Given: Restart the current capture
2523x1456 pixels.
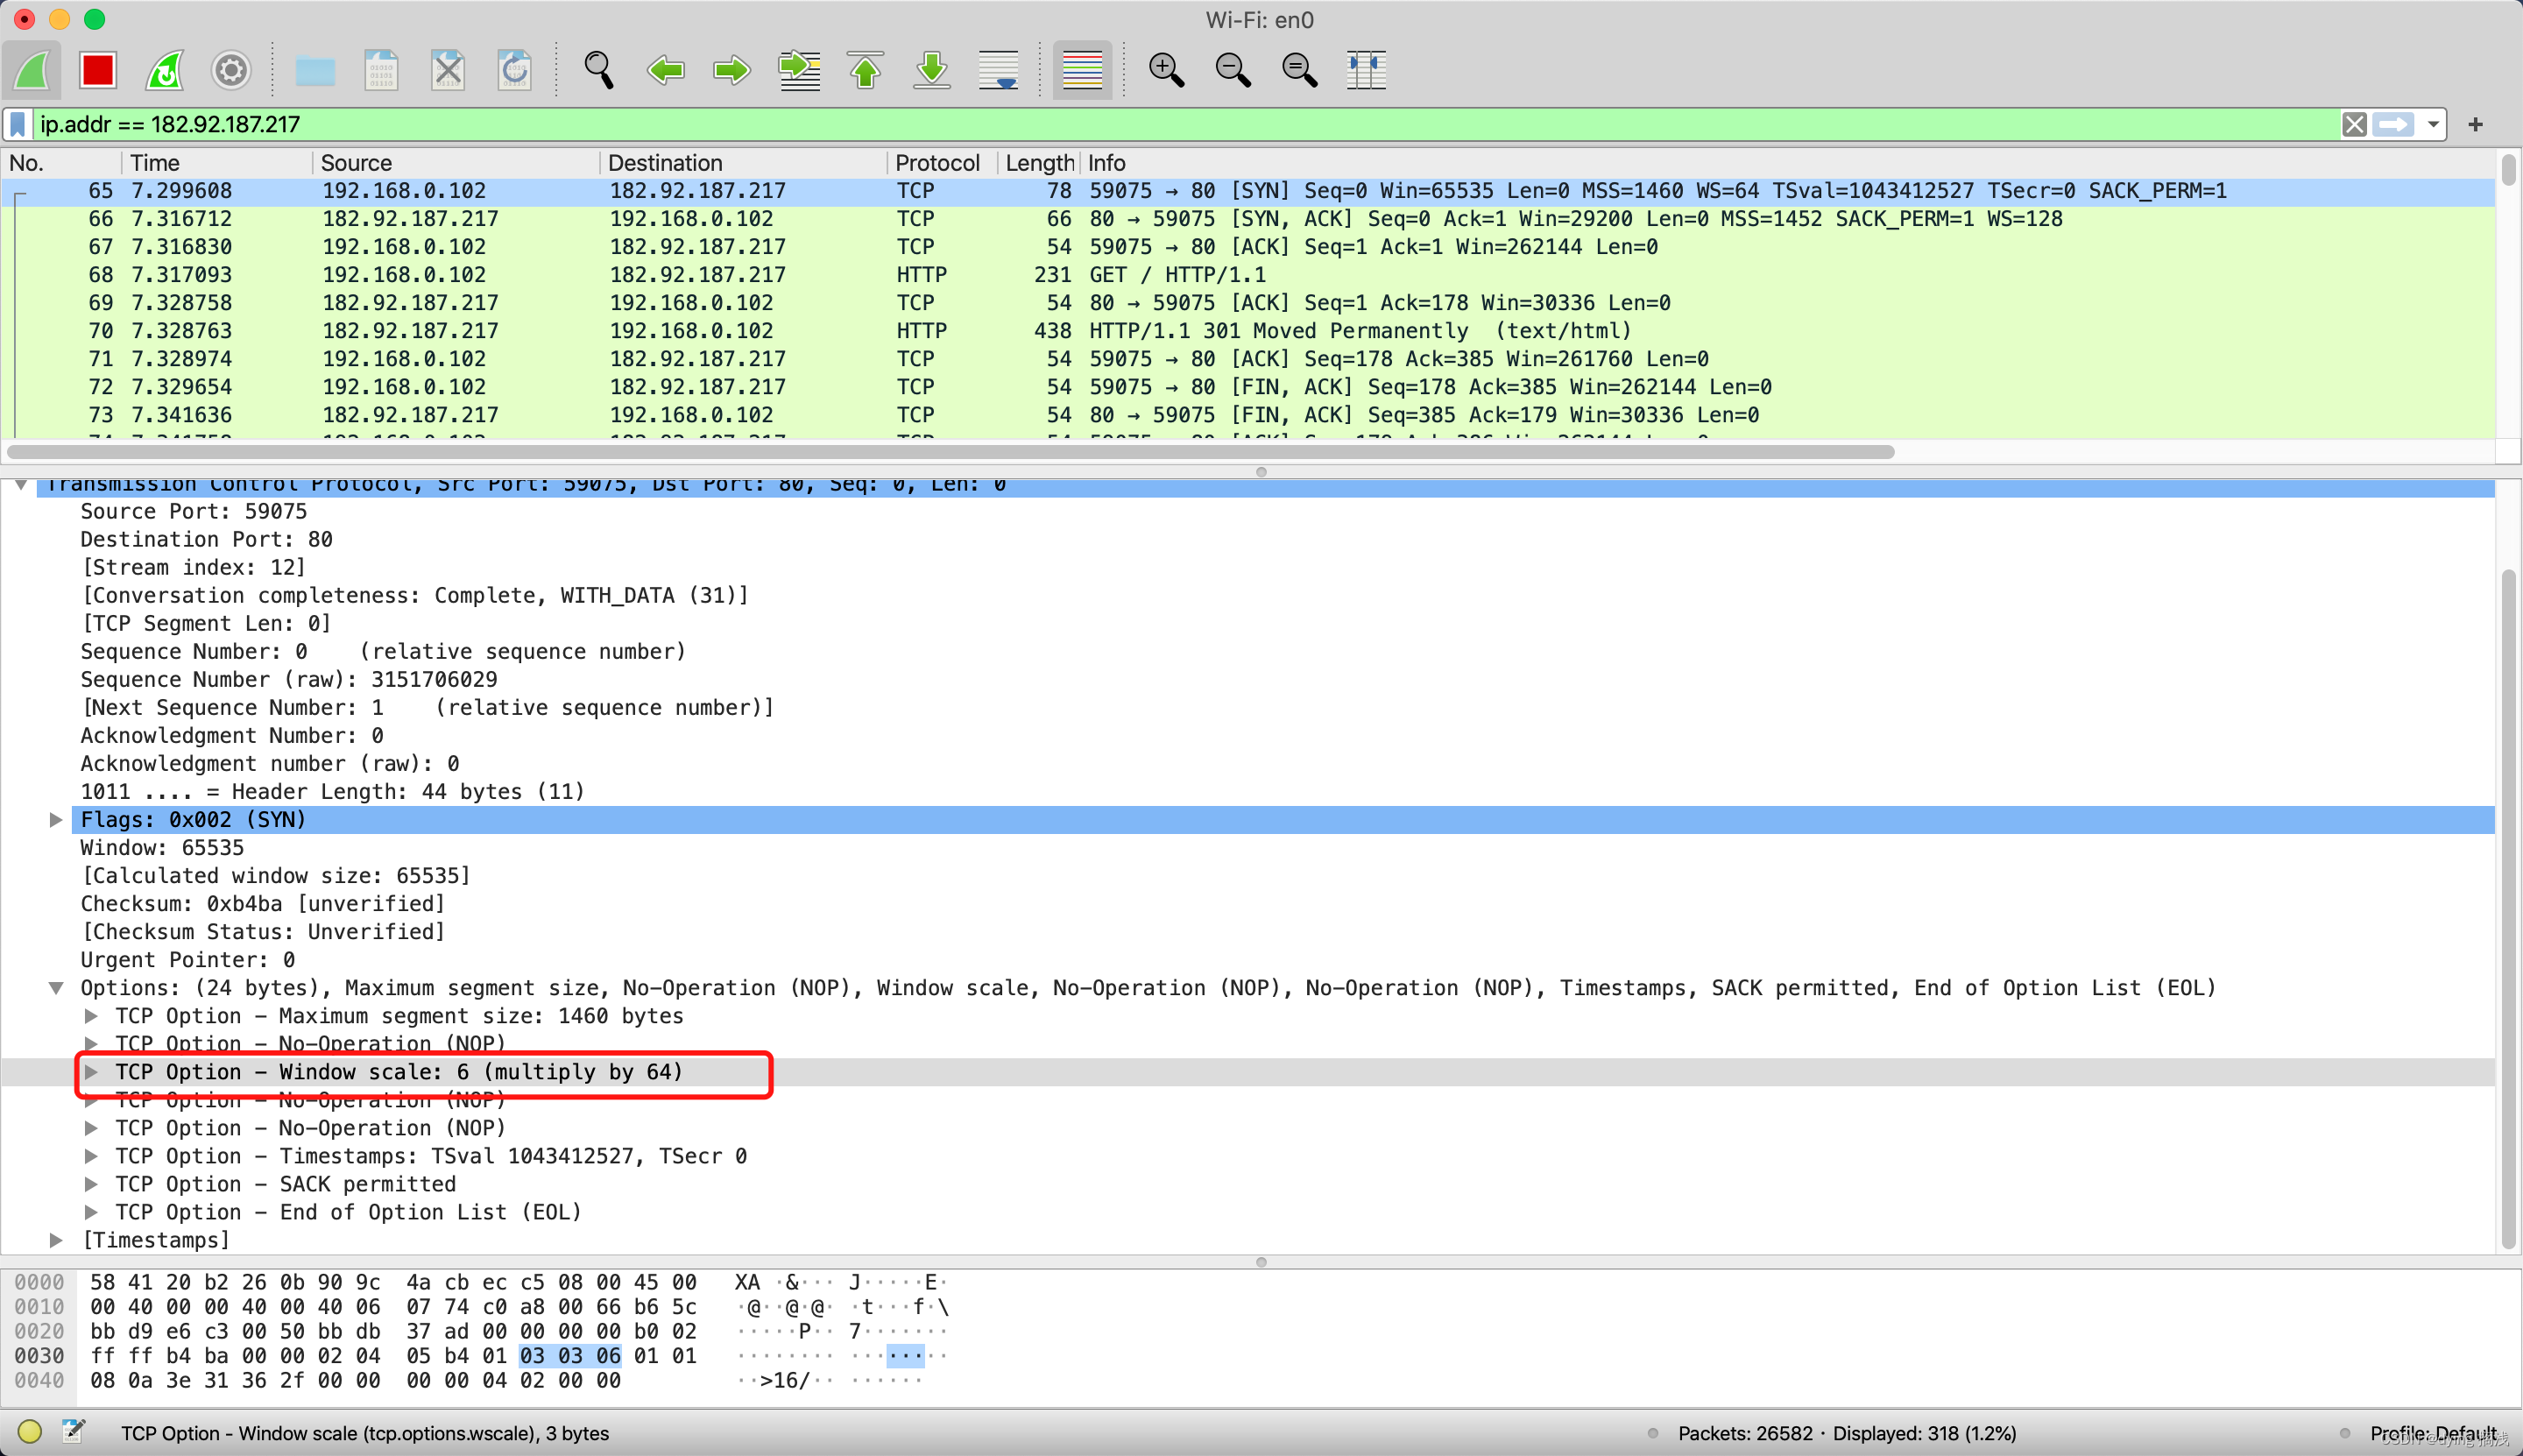Looking at the screenshot, I should coord(164,70).
